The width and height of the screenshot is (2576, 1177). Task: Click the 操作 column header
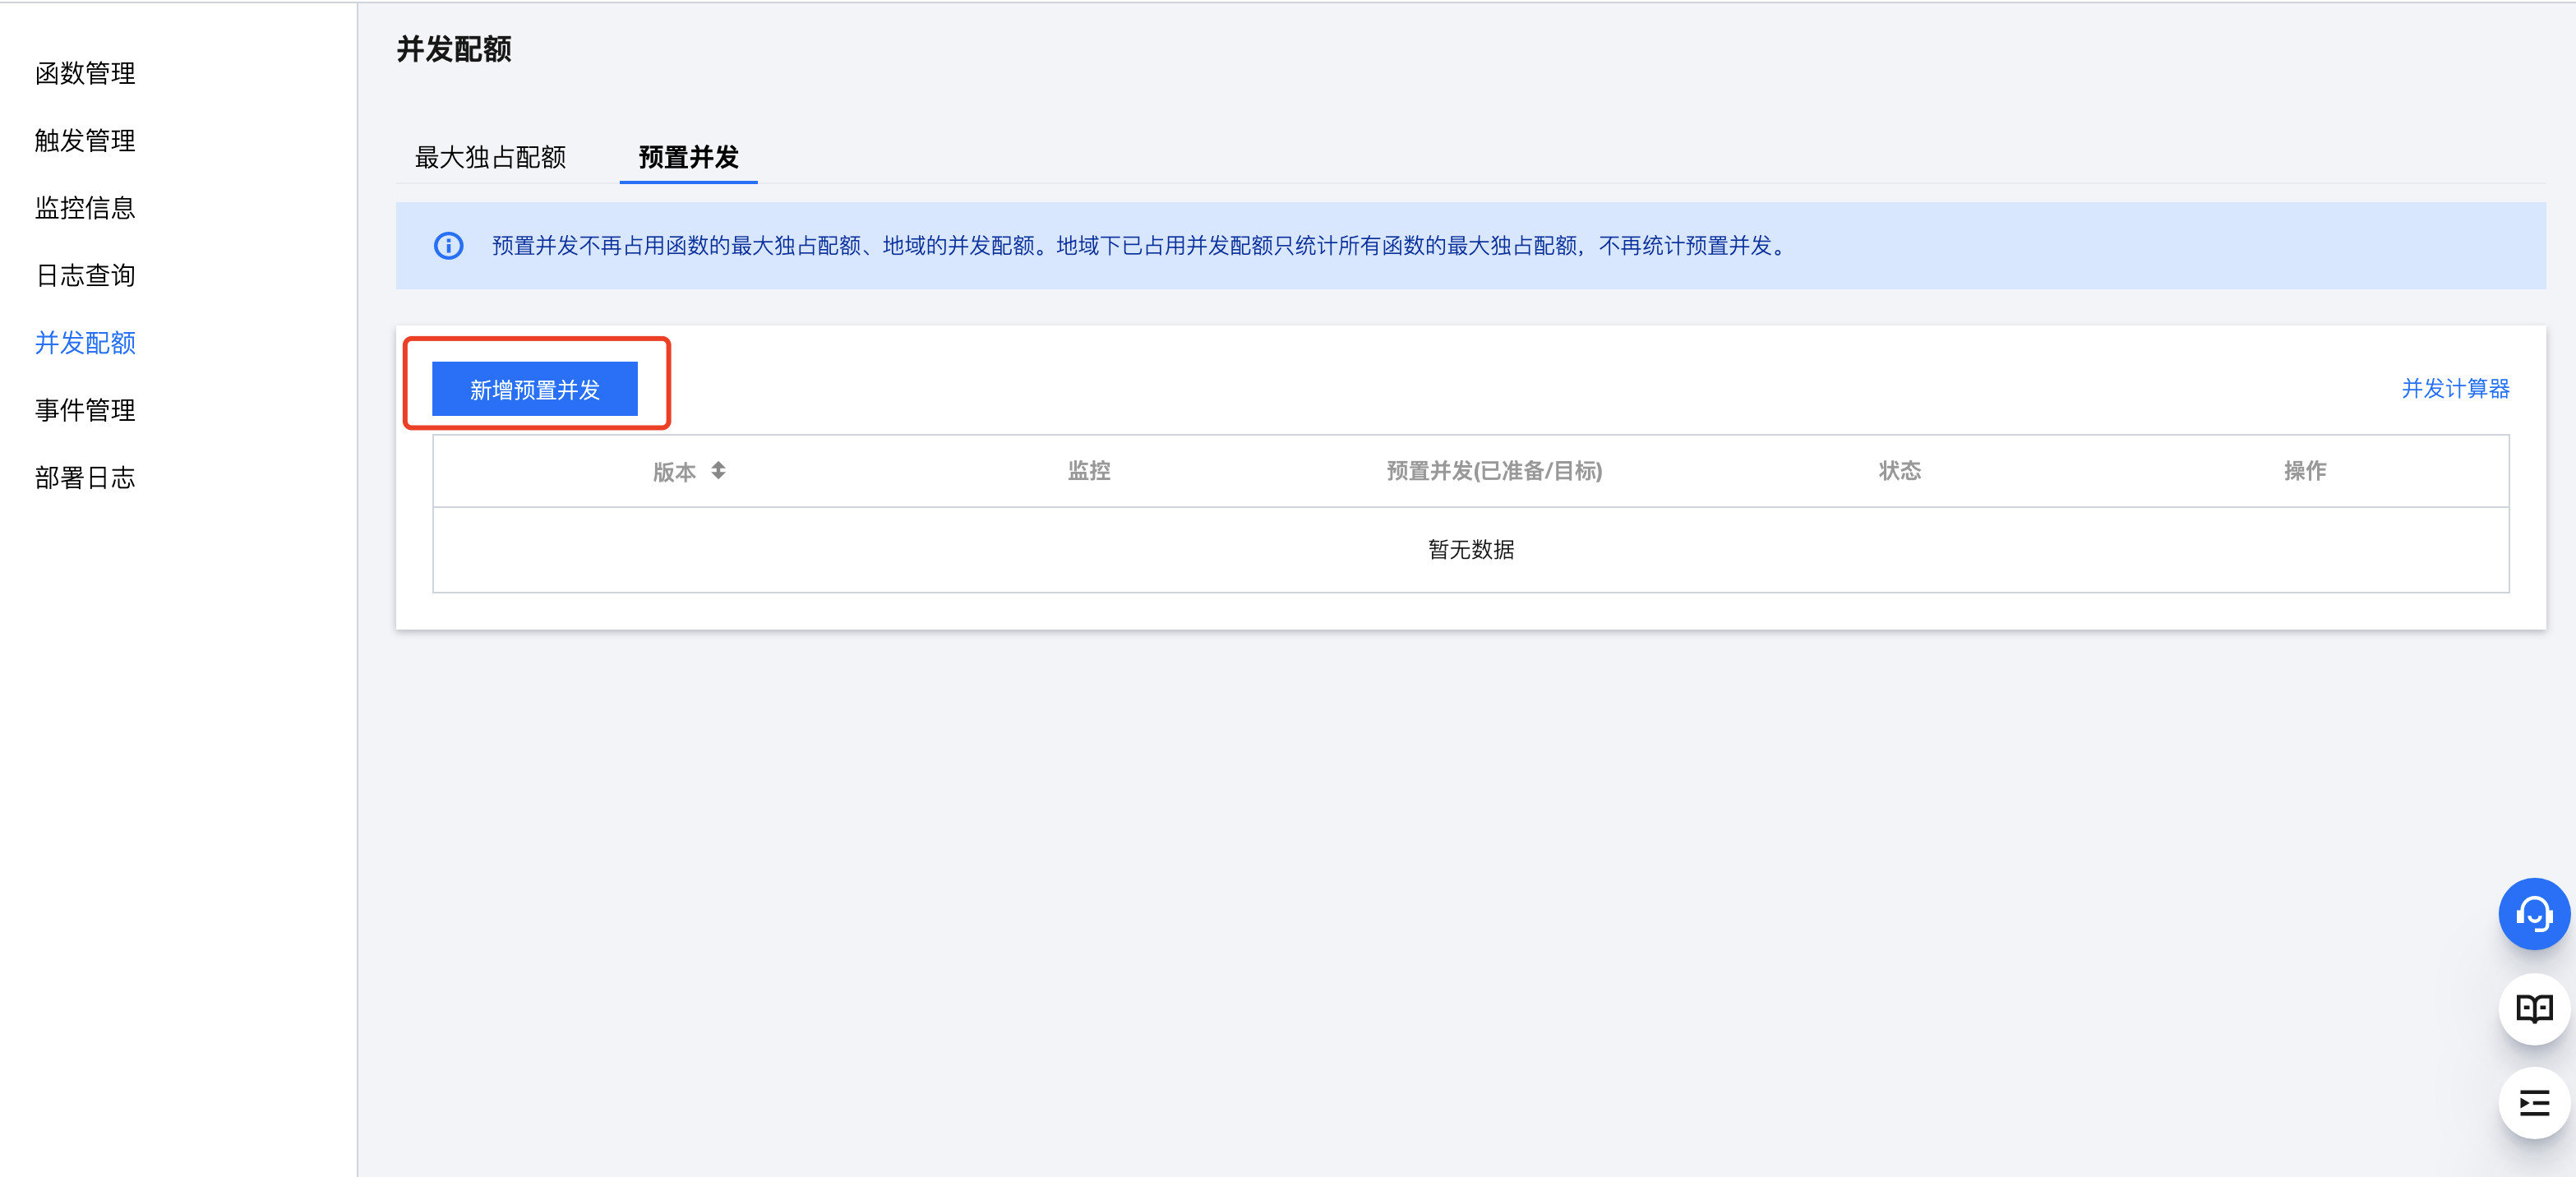2304,470
